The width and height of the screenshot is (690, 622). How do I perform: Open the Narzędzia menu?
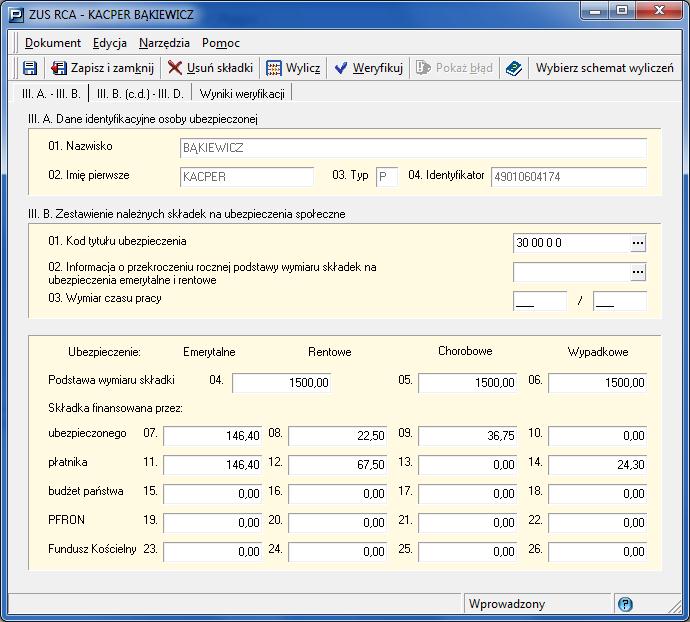tap(164, 43)
